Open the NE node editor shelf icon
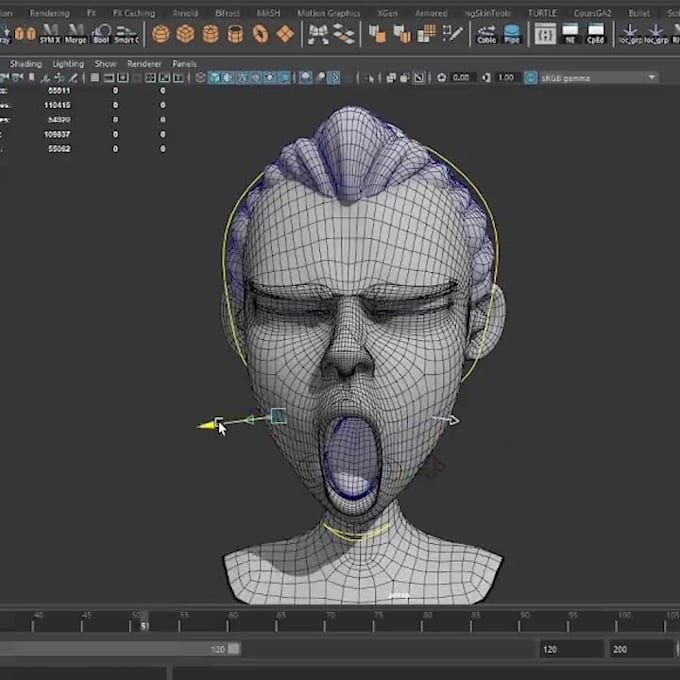Viewport: 680px width, 680px height. click(x=572, y=34)
